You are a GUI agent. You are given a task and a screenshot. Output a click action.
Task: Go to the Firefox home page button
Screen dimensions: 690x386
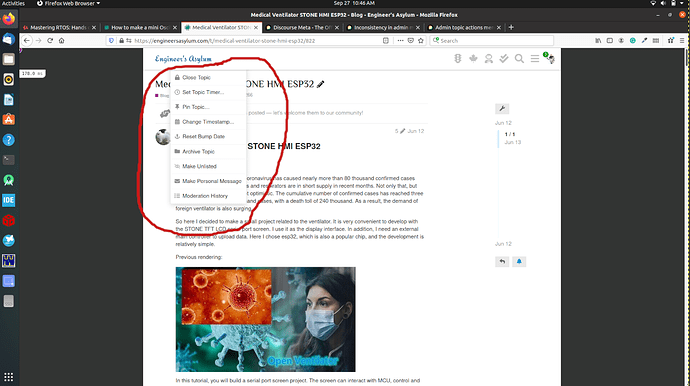point(62,40)
